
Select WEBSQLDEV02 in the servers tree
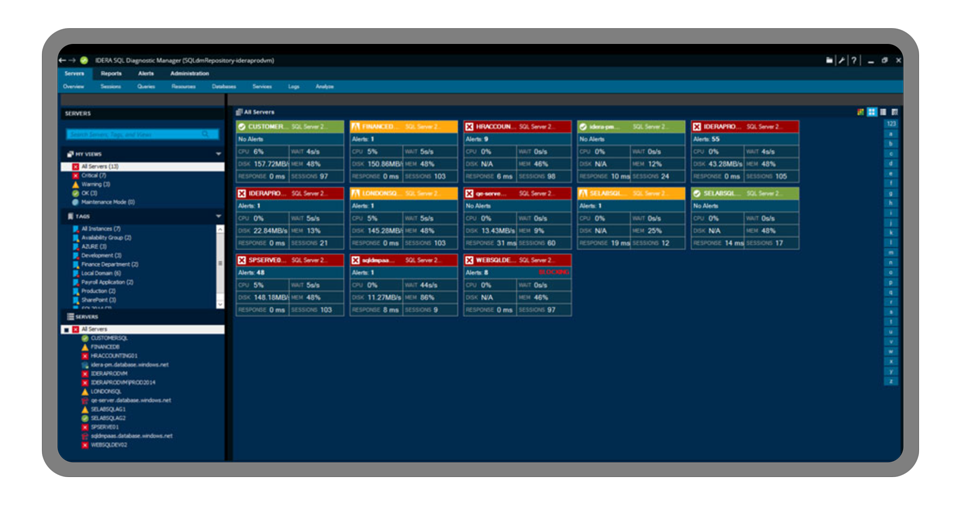[x=109, y=445]
